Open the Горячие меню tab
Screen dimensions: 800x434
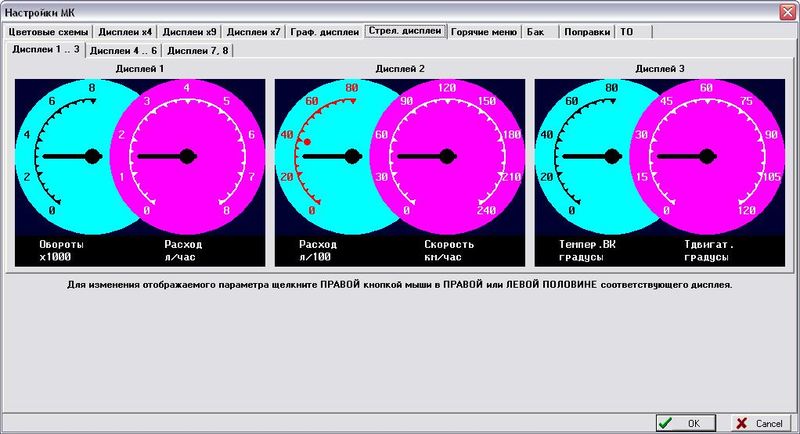click(484, 32)
